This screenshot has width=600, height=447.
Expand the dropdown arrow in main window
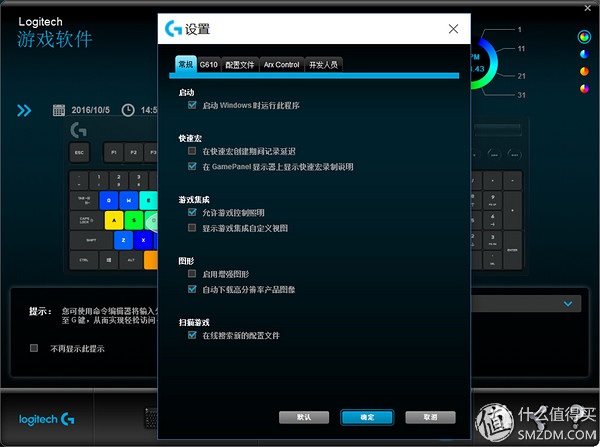[568, 303]
